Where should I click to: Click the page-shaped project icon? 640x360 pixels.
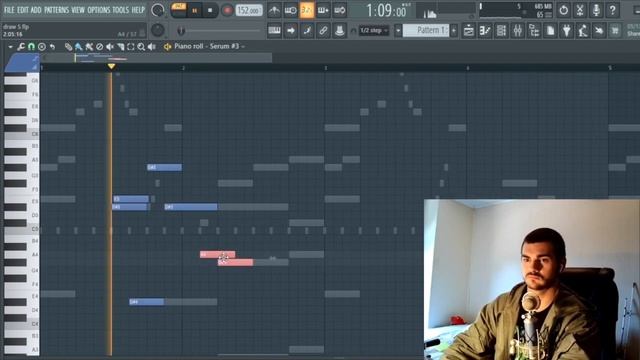[x=550, y=31]
